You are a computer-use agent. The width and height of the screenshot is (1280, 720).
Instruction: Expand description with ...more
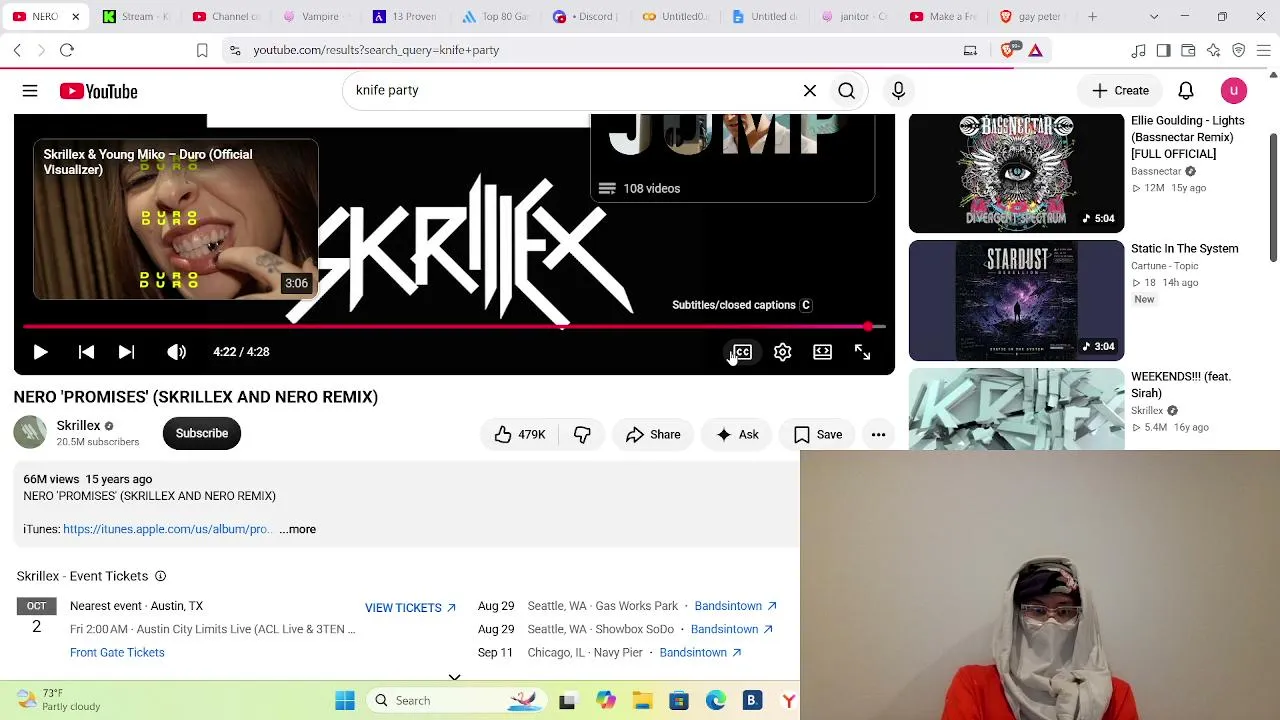[x=298, y=529]
